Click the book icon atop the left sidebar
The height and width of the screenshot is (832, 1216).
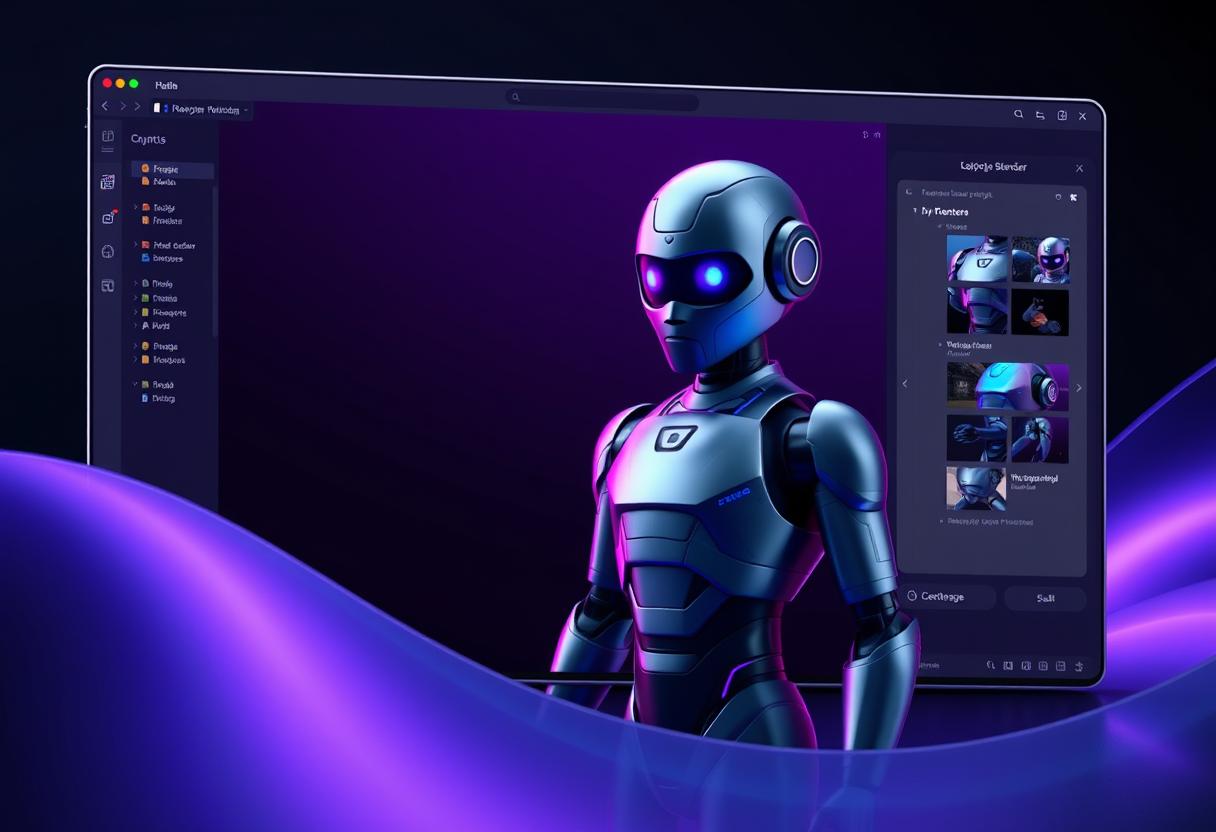[107, 136]
